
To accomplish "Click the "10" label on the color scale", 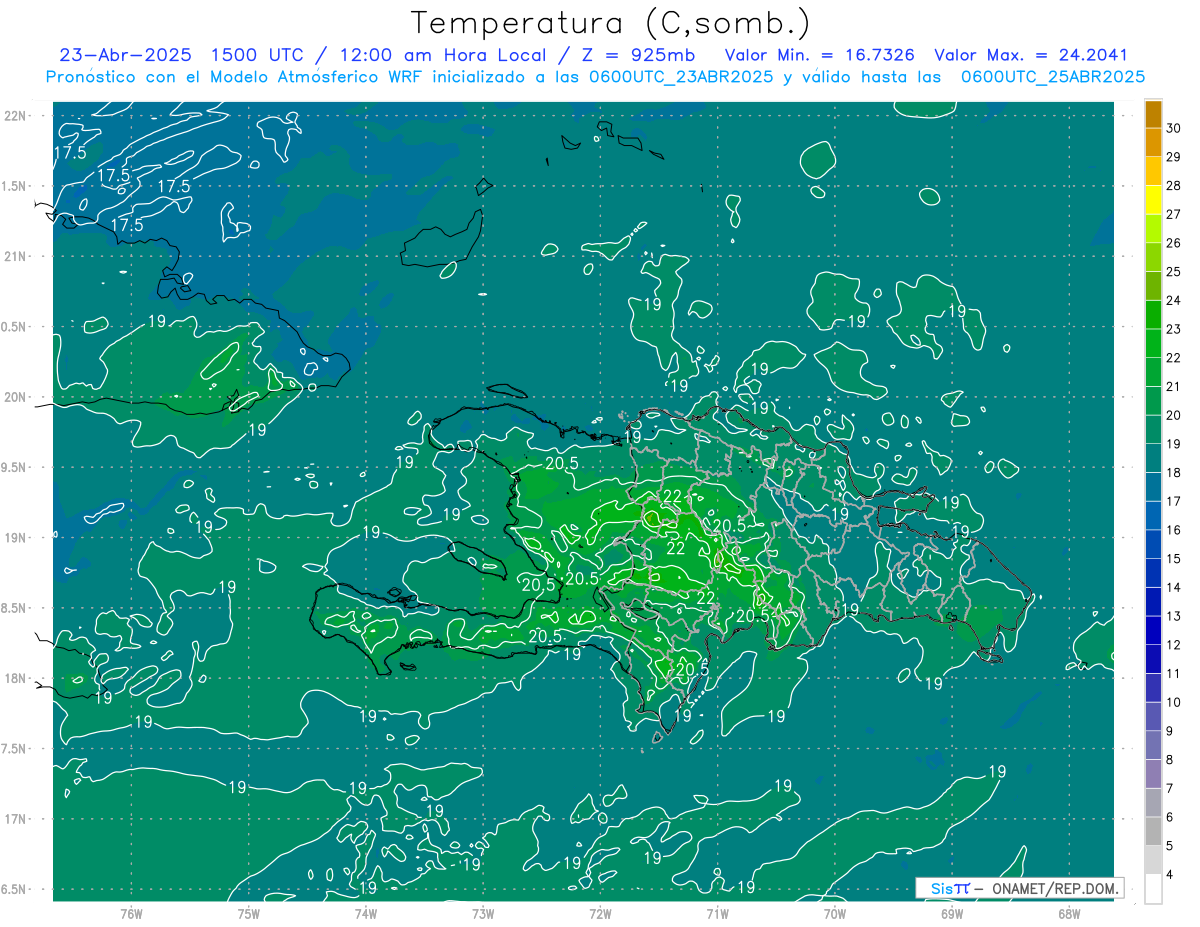I will (x=1174, y=702).
